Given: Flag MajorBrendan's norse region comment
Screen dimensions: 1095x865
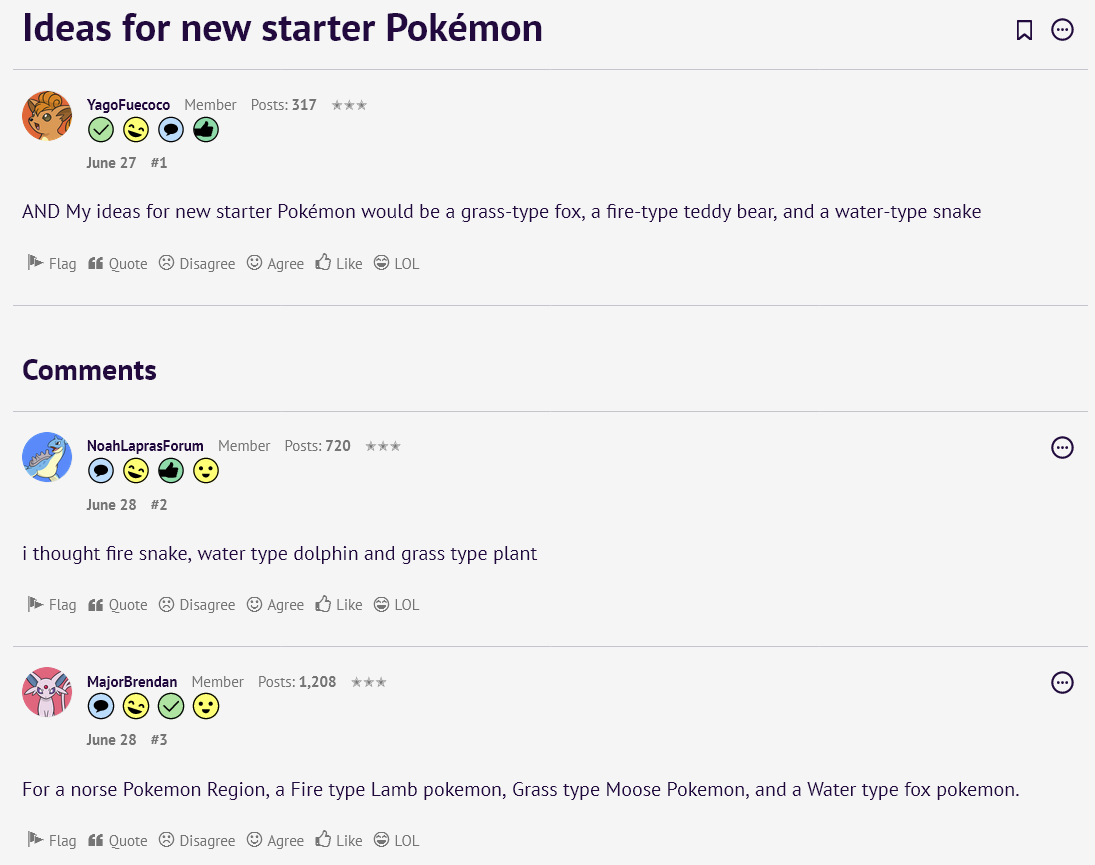Looking at the screenshot, I should pyautogui.click(x=52, y=841).
